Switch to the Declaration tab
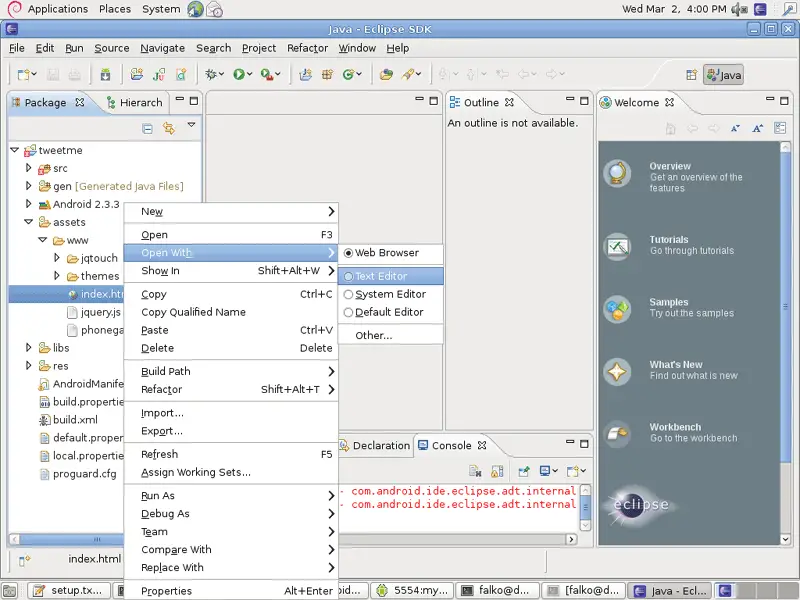Viewport: 800px width, 600px height. 375,445
